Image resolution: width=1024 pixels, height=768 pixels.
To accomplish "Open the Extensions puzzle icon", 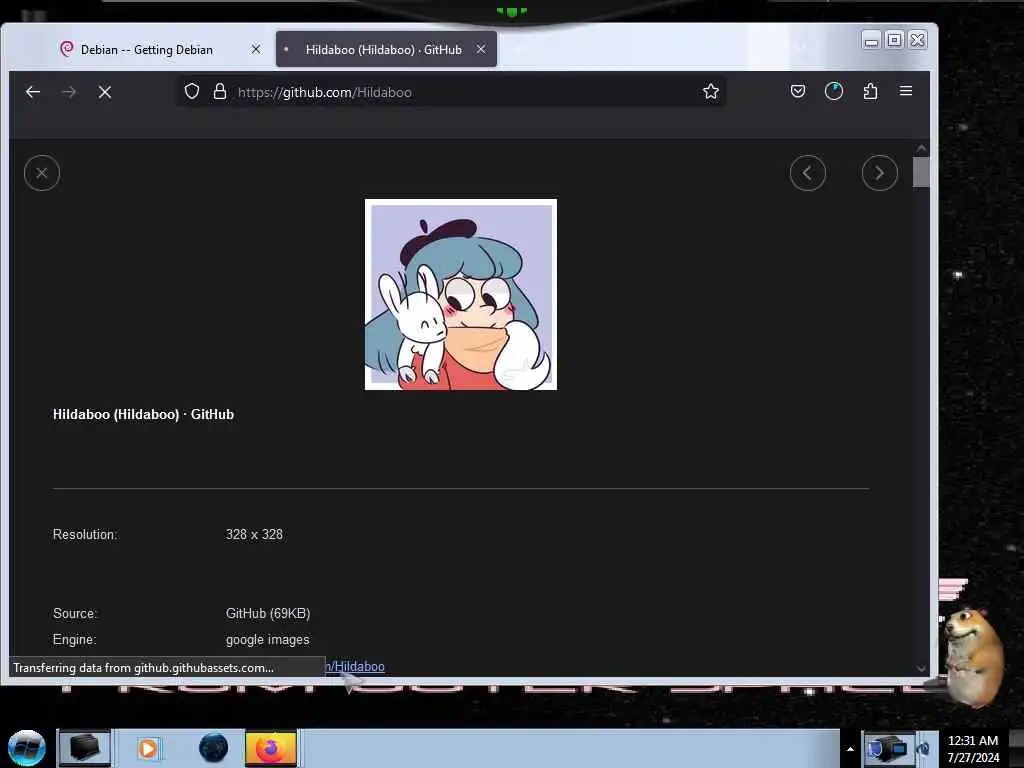I will point(870,91).
